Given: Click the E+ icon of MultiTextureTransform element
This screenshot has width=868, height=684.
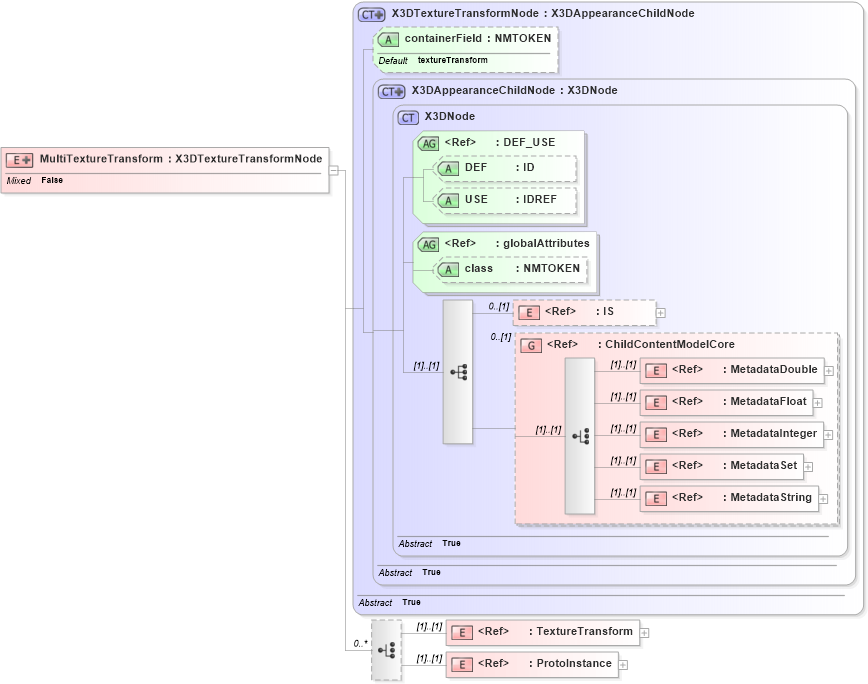Looking at the screenshot, I should (x=19, y=160).
